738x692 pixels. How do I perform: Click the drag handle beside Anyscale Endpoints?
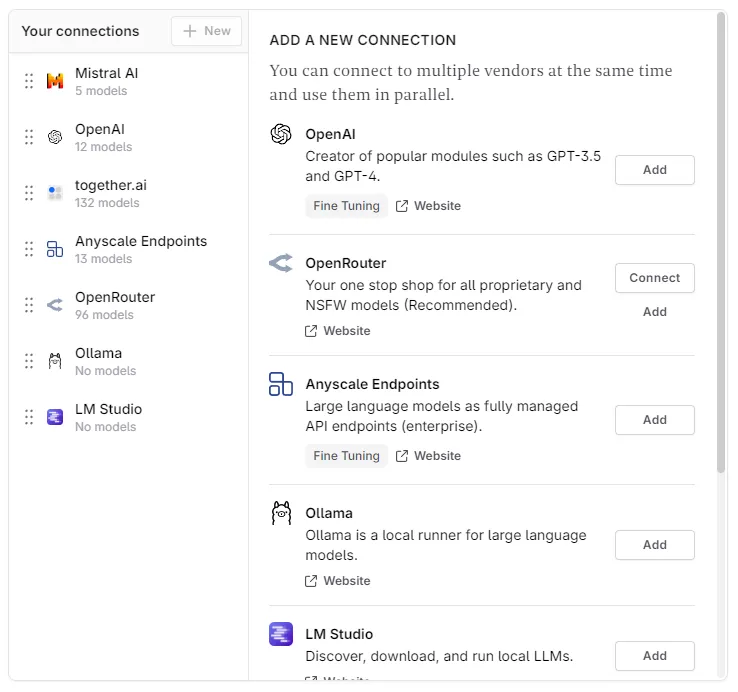pyautogui.click(x=29, y=249)
